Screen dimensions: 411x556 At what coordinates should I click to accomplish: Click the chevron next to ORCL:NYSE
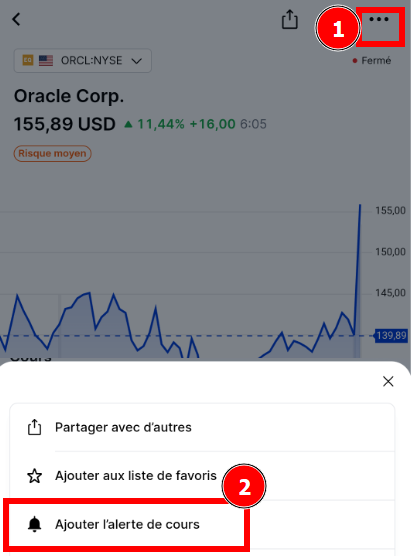tap(137, 61)
